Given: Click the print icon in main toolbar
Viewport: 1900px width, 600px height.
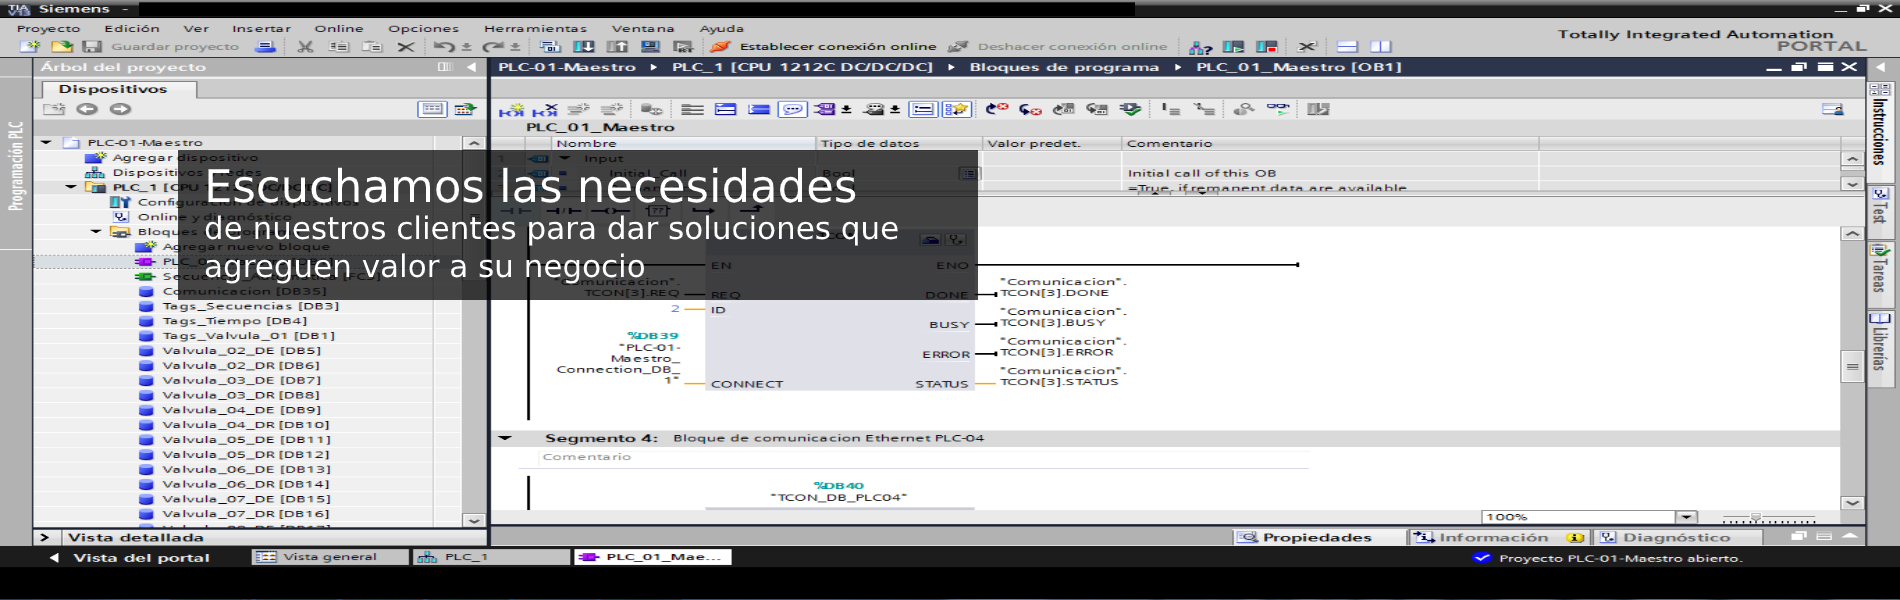Looking at the screenshot, I should [265, 47].
